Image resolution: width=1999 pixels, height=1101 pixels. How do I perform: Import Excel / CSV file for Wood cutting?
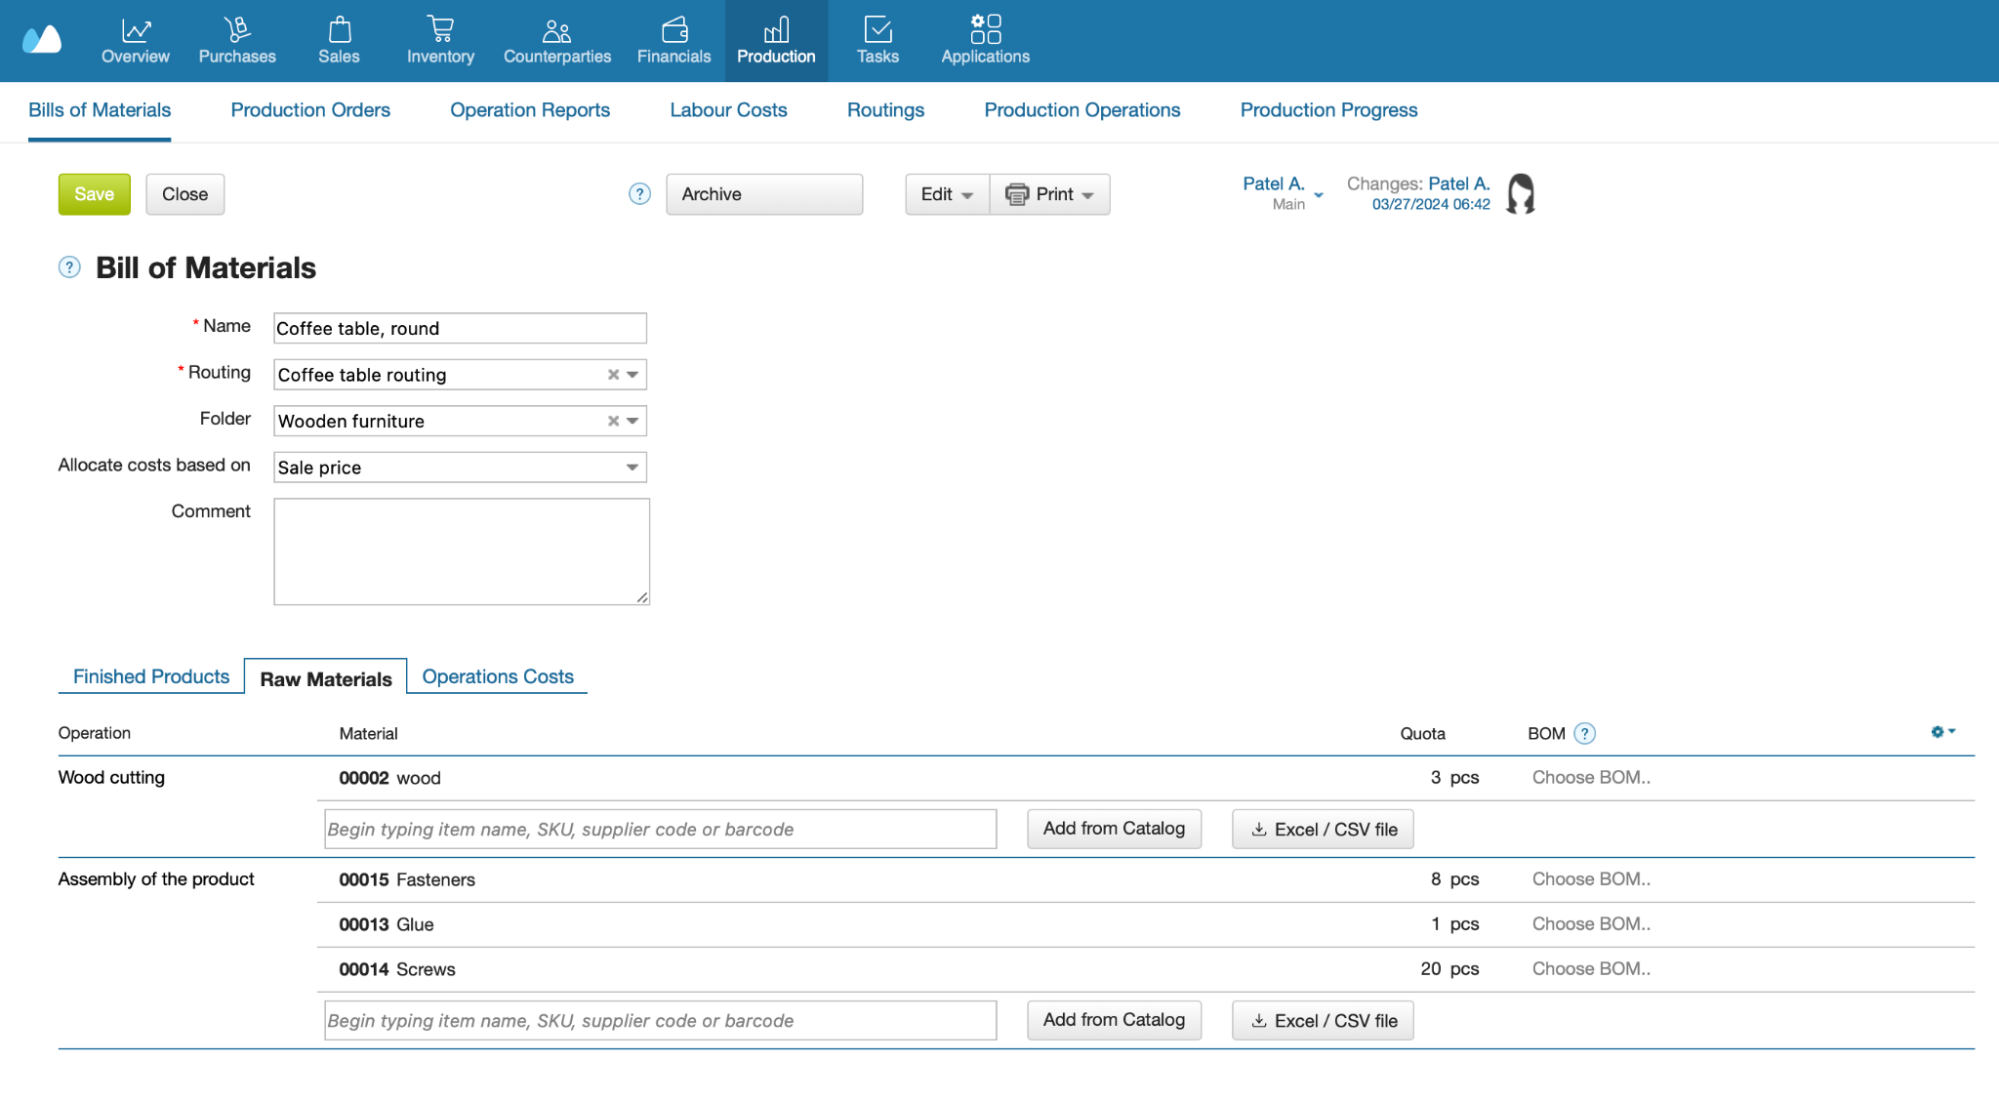1323,829
